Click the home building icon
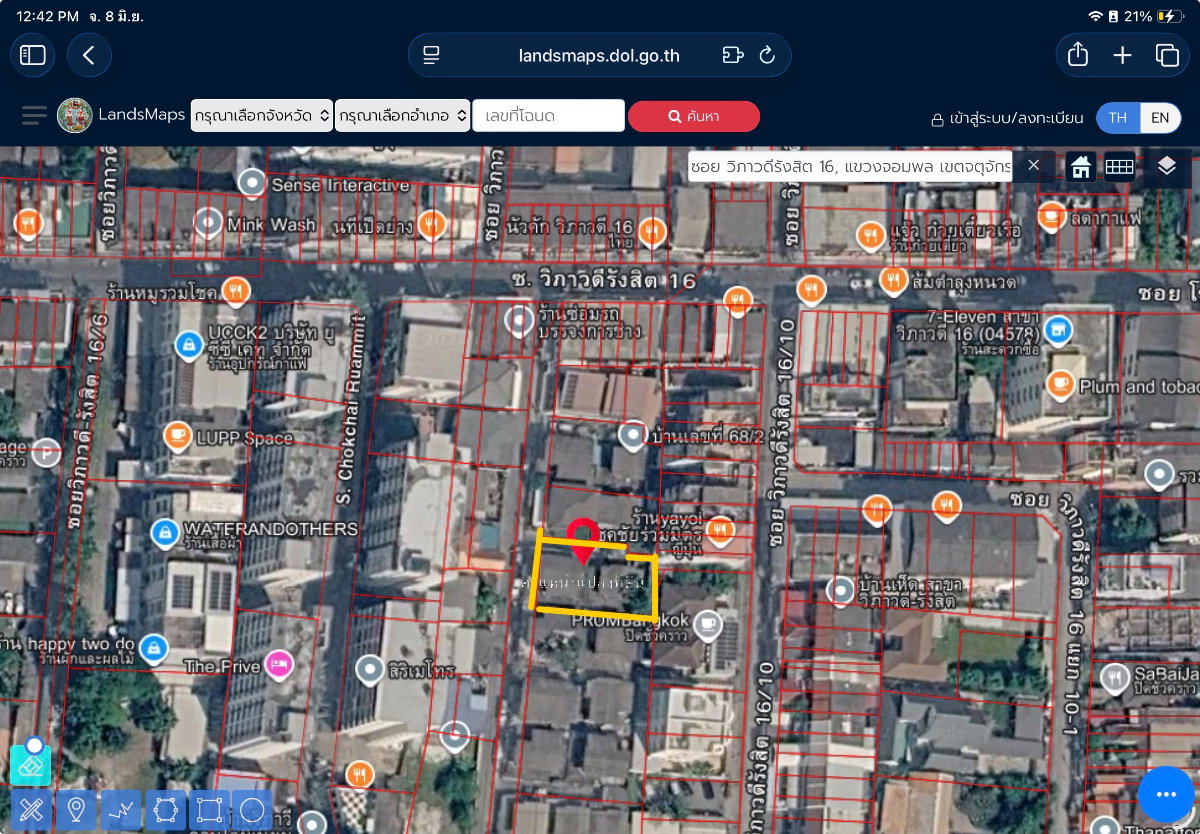 1081,166
